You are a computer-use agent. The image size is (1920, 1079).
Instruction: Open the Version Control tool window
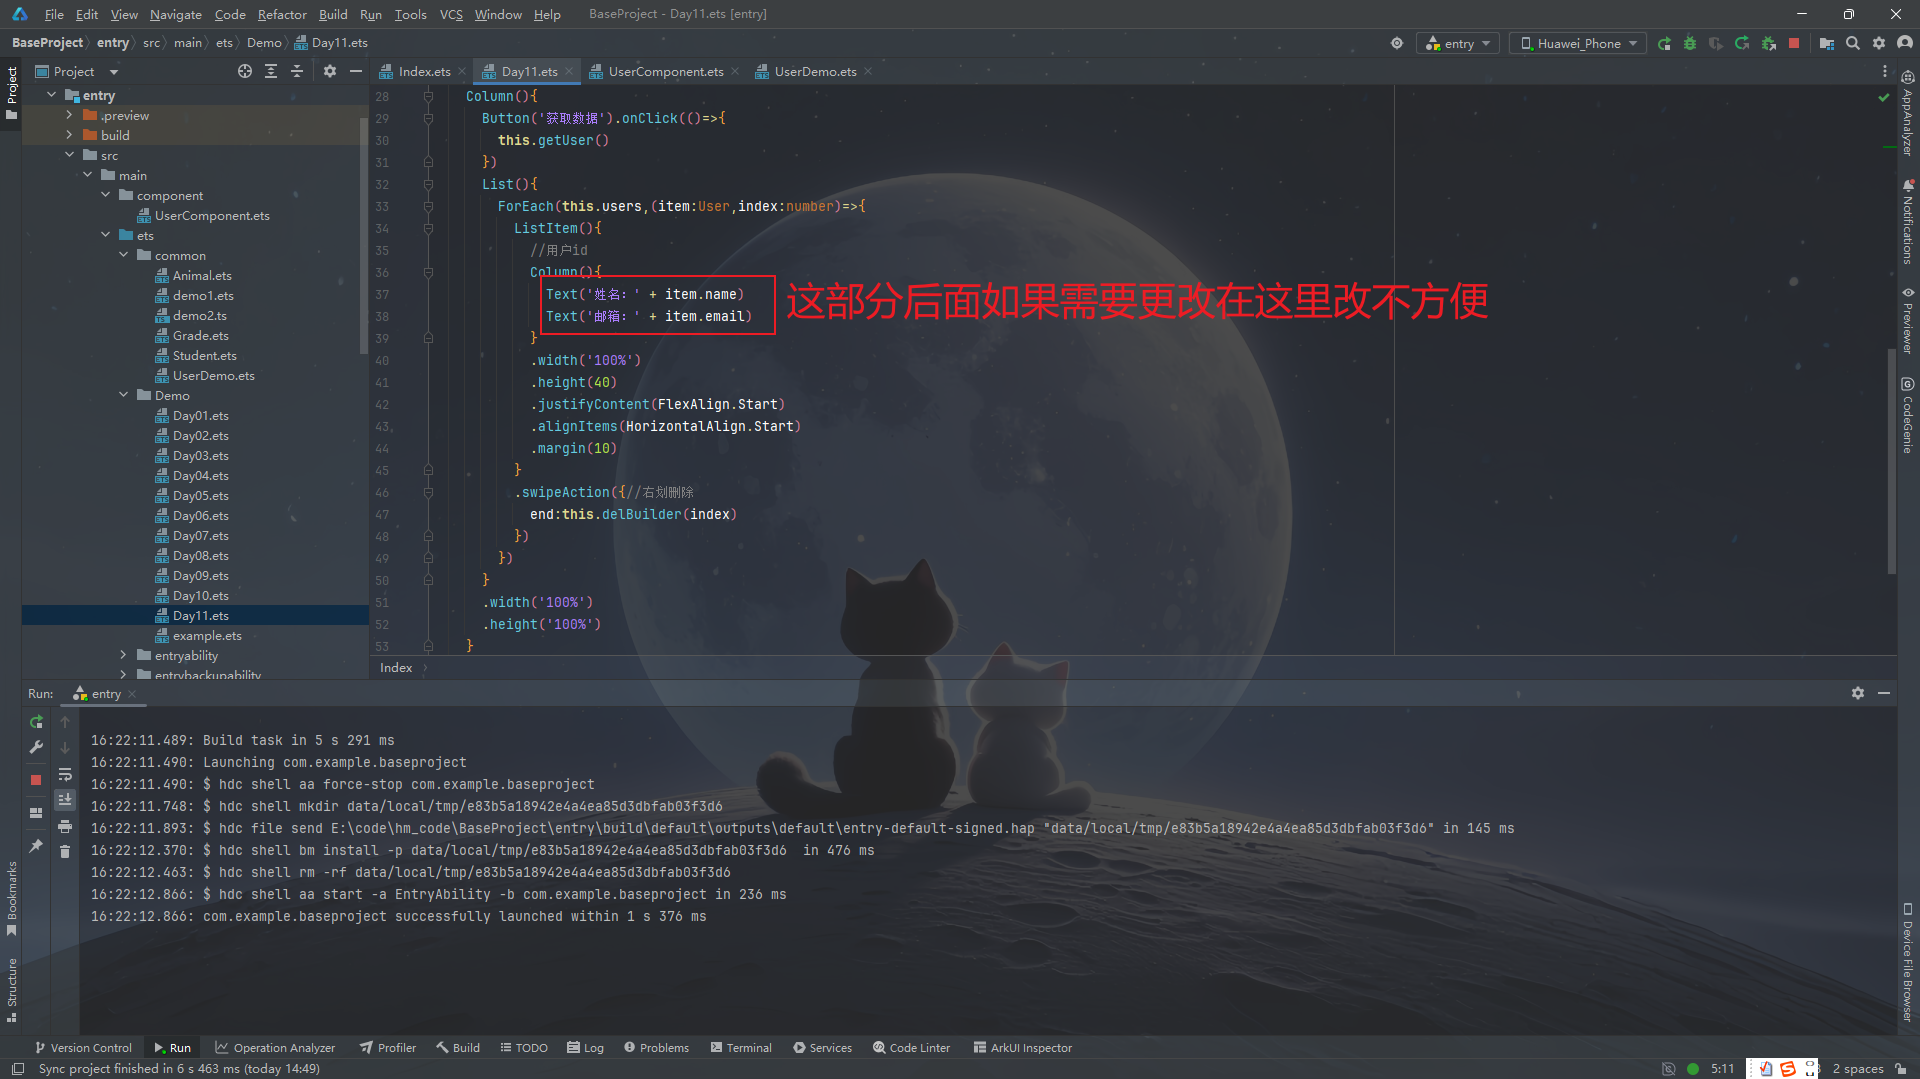pyautogui.click(x=83, y=1047)
